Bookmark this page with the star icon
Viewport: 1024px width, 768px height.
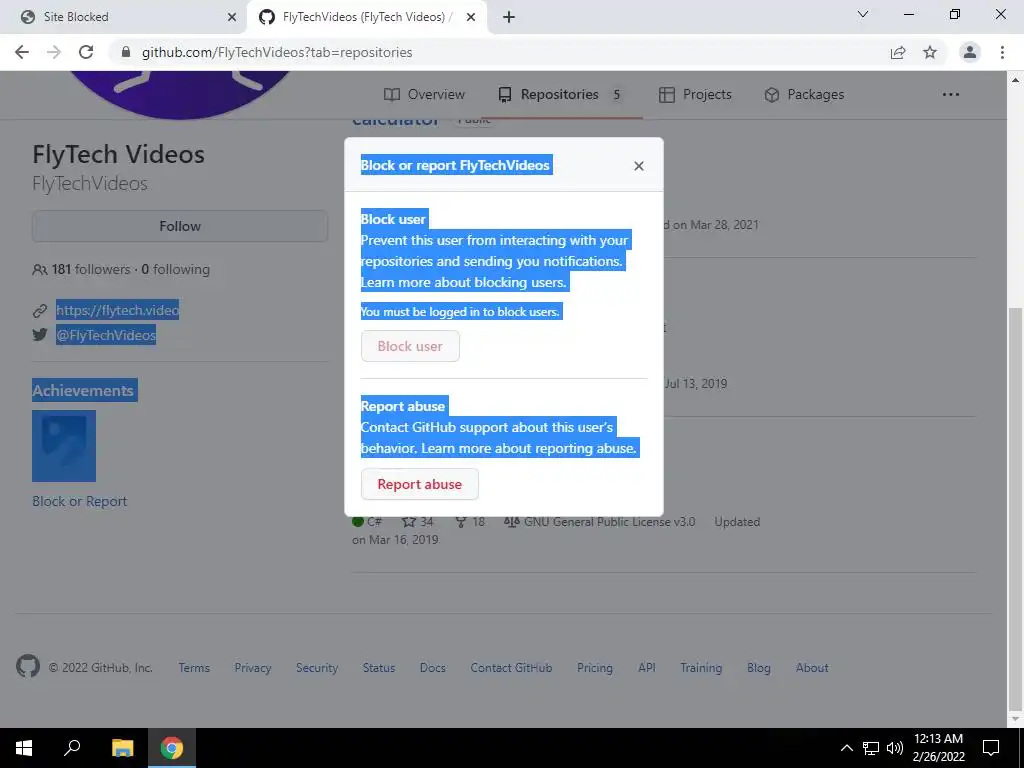click(930, 52)
